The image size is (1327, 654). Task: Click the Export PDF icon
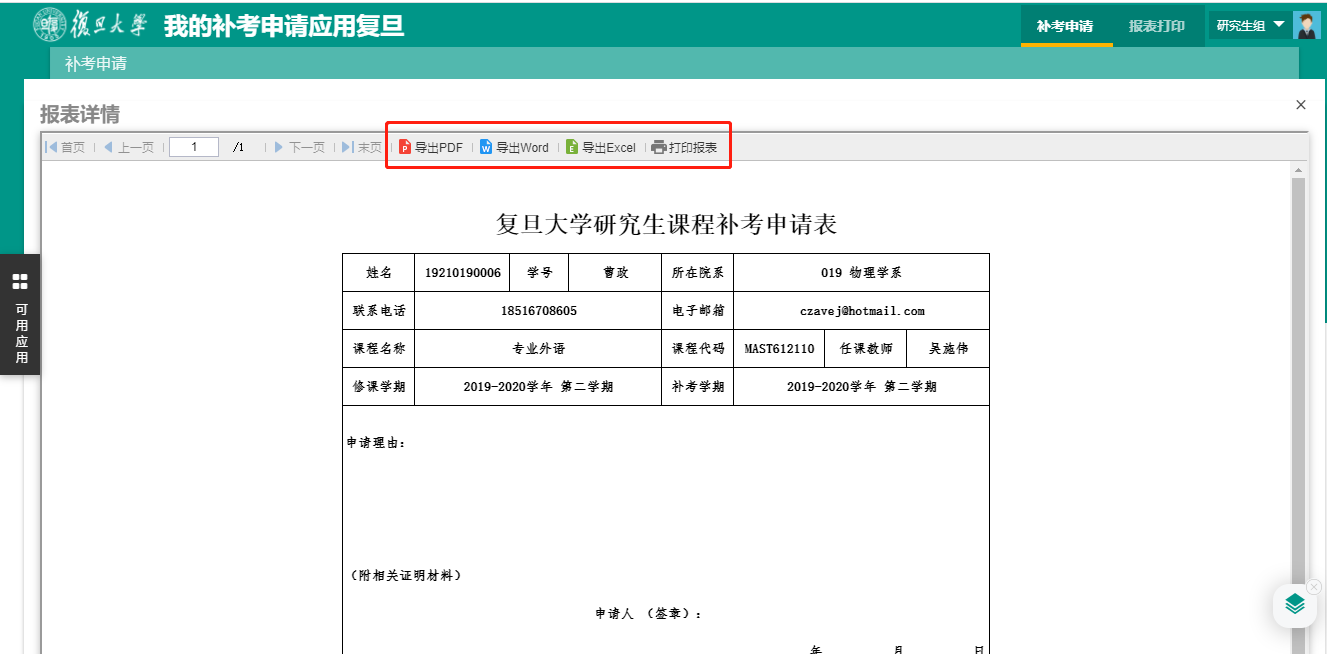point(406,147)
